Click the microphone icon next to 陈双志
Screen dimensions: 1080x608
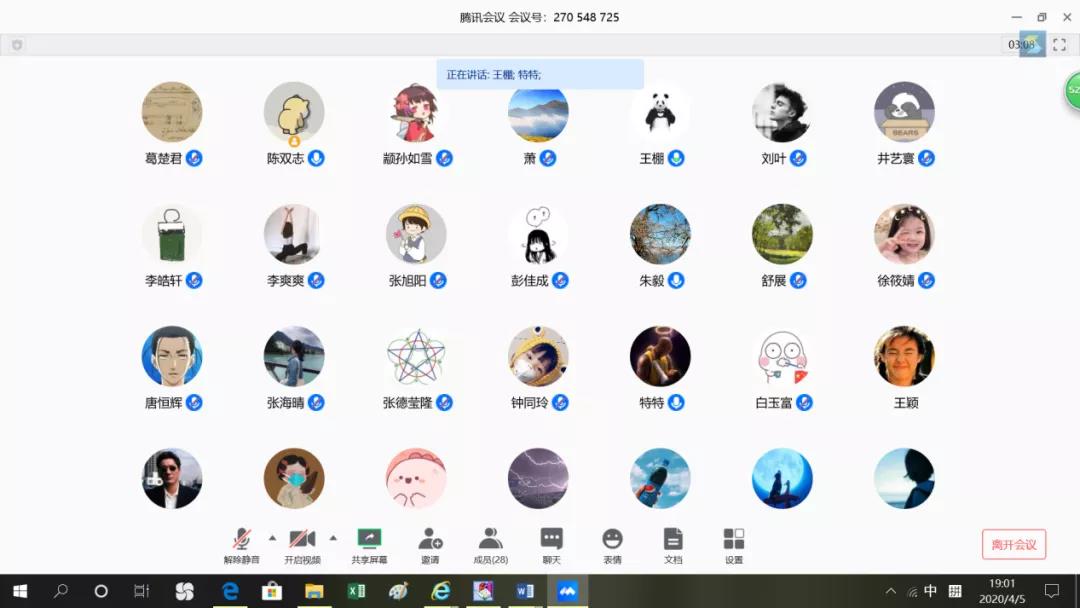pos(316,158)
